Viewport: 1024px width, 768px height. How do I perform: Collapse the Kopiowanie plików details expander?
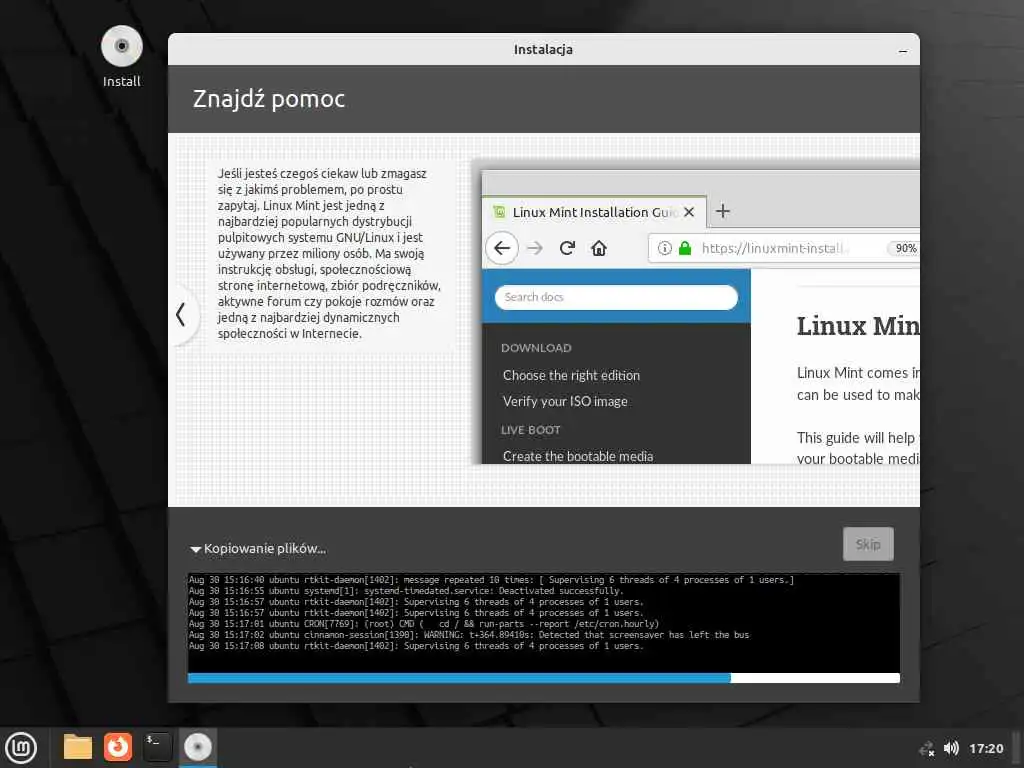[195, 549]
